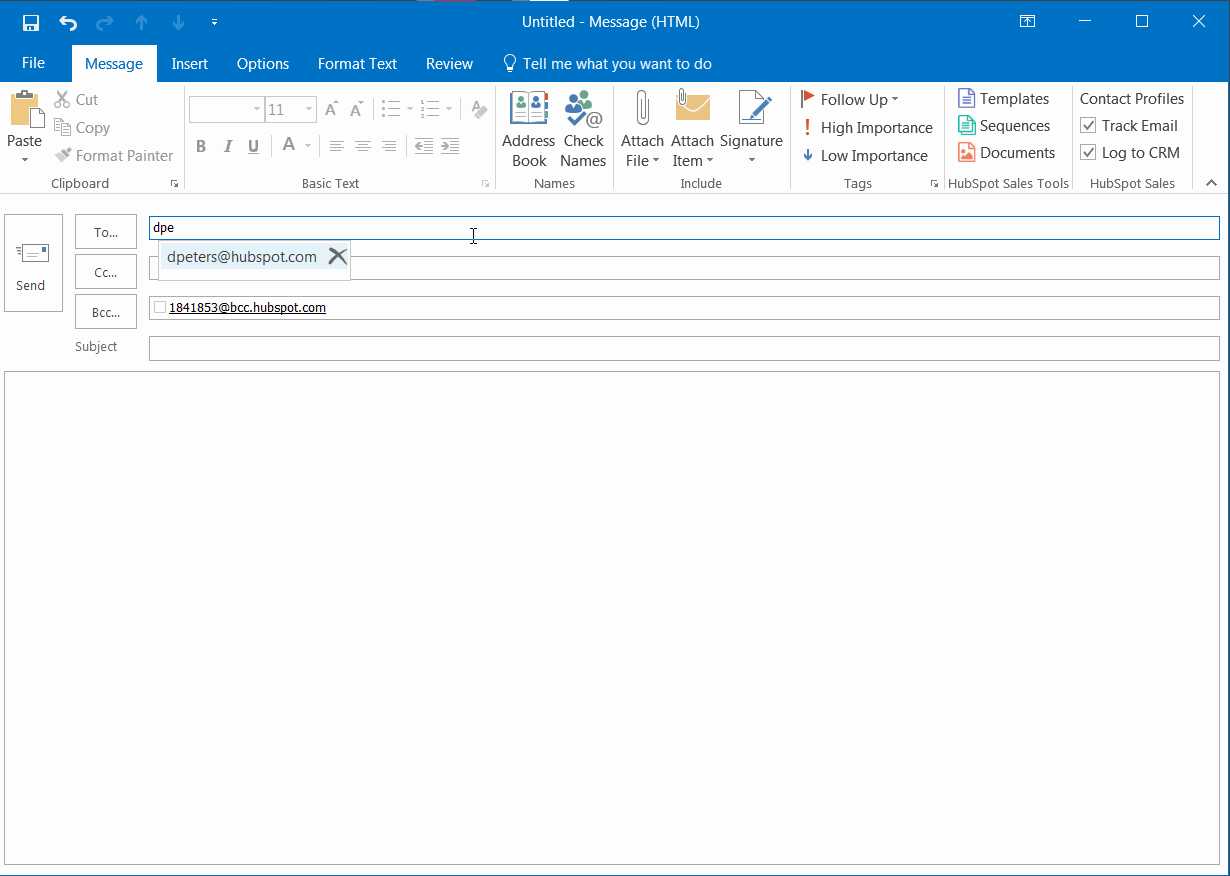1230x876 pixels.
Task: Click the Increase Indent icon
Action: [x=450, y=146]
